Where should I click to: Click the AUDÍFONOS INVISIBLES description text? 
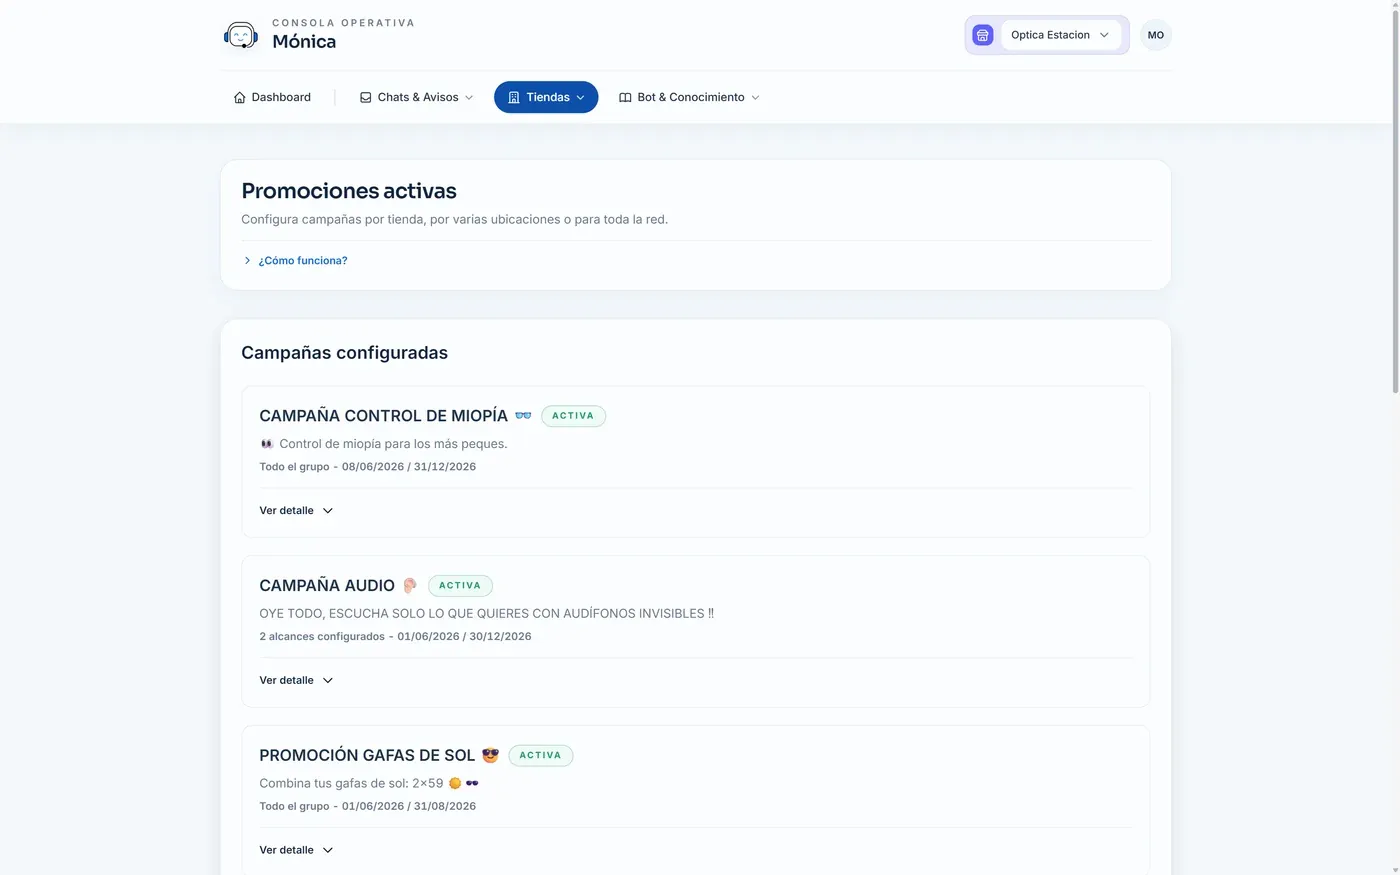click(486, 614)
